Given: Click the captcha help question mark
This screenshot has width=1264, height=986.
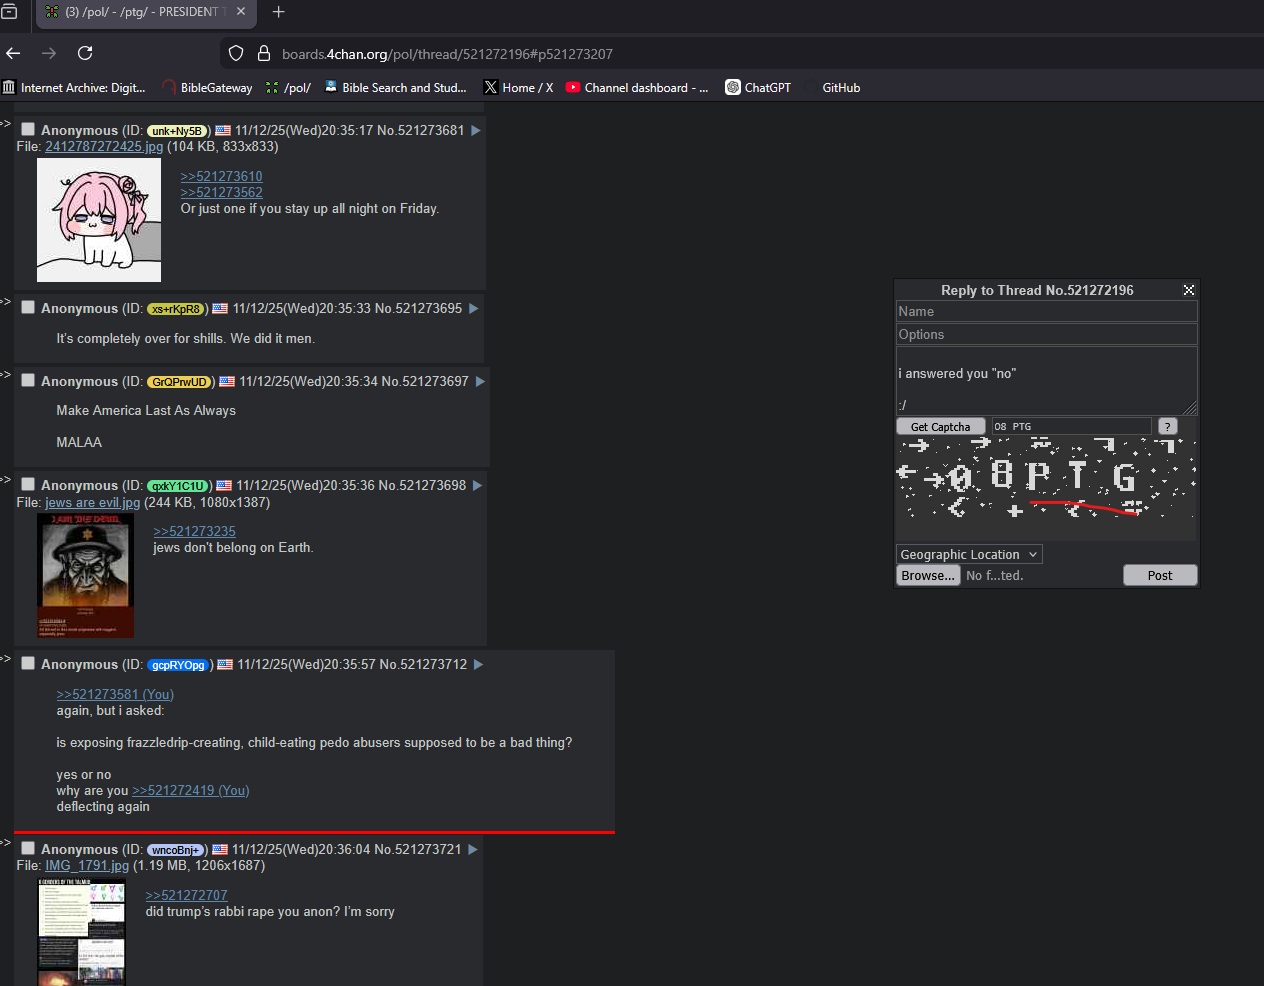Looking at the screenshot, I should [1167, 426].
